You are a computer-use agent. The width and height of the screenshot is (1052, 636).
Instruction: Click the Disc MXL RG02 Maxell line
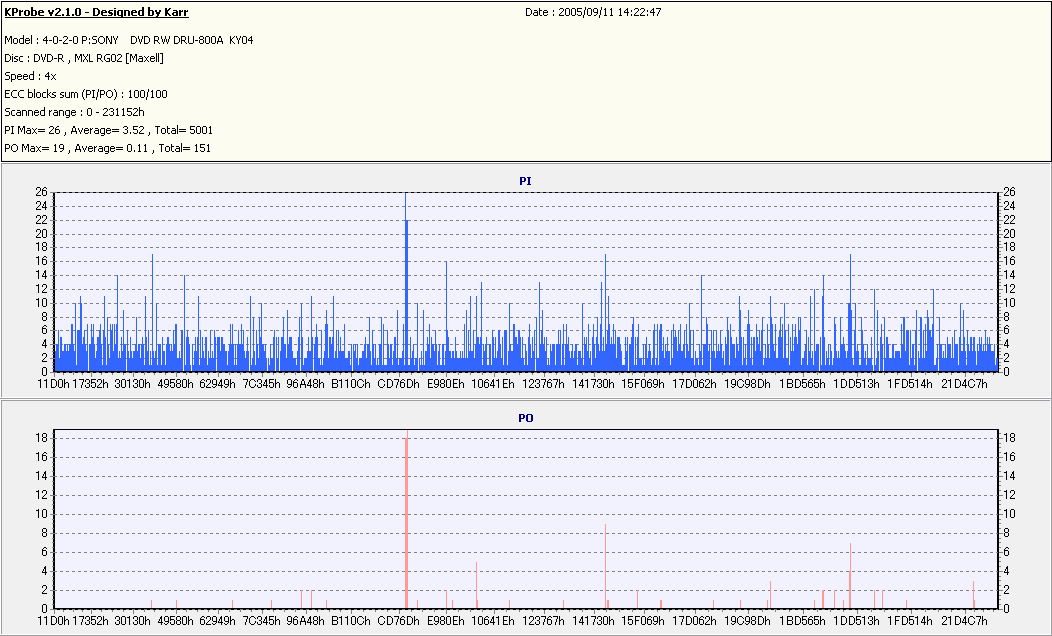(84, 58)
